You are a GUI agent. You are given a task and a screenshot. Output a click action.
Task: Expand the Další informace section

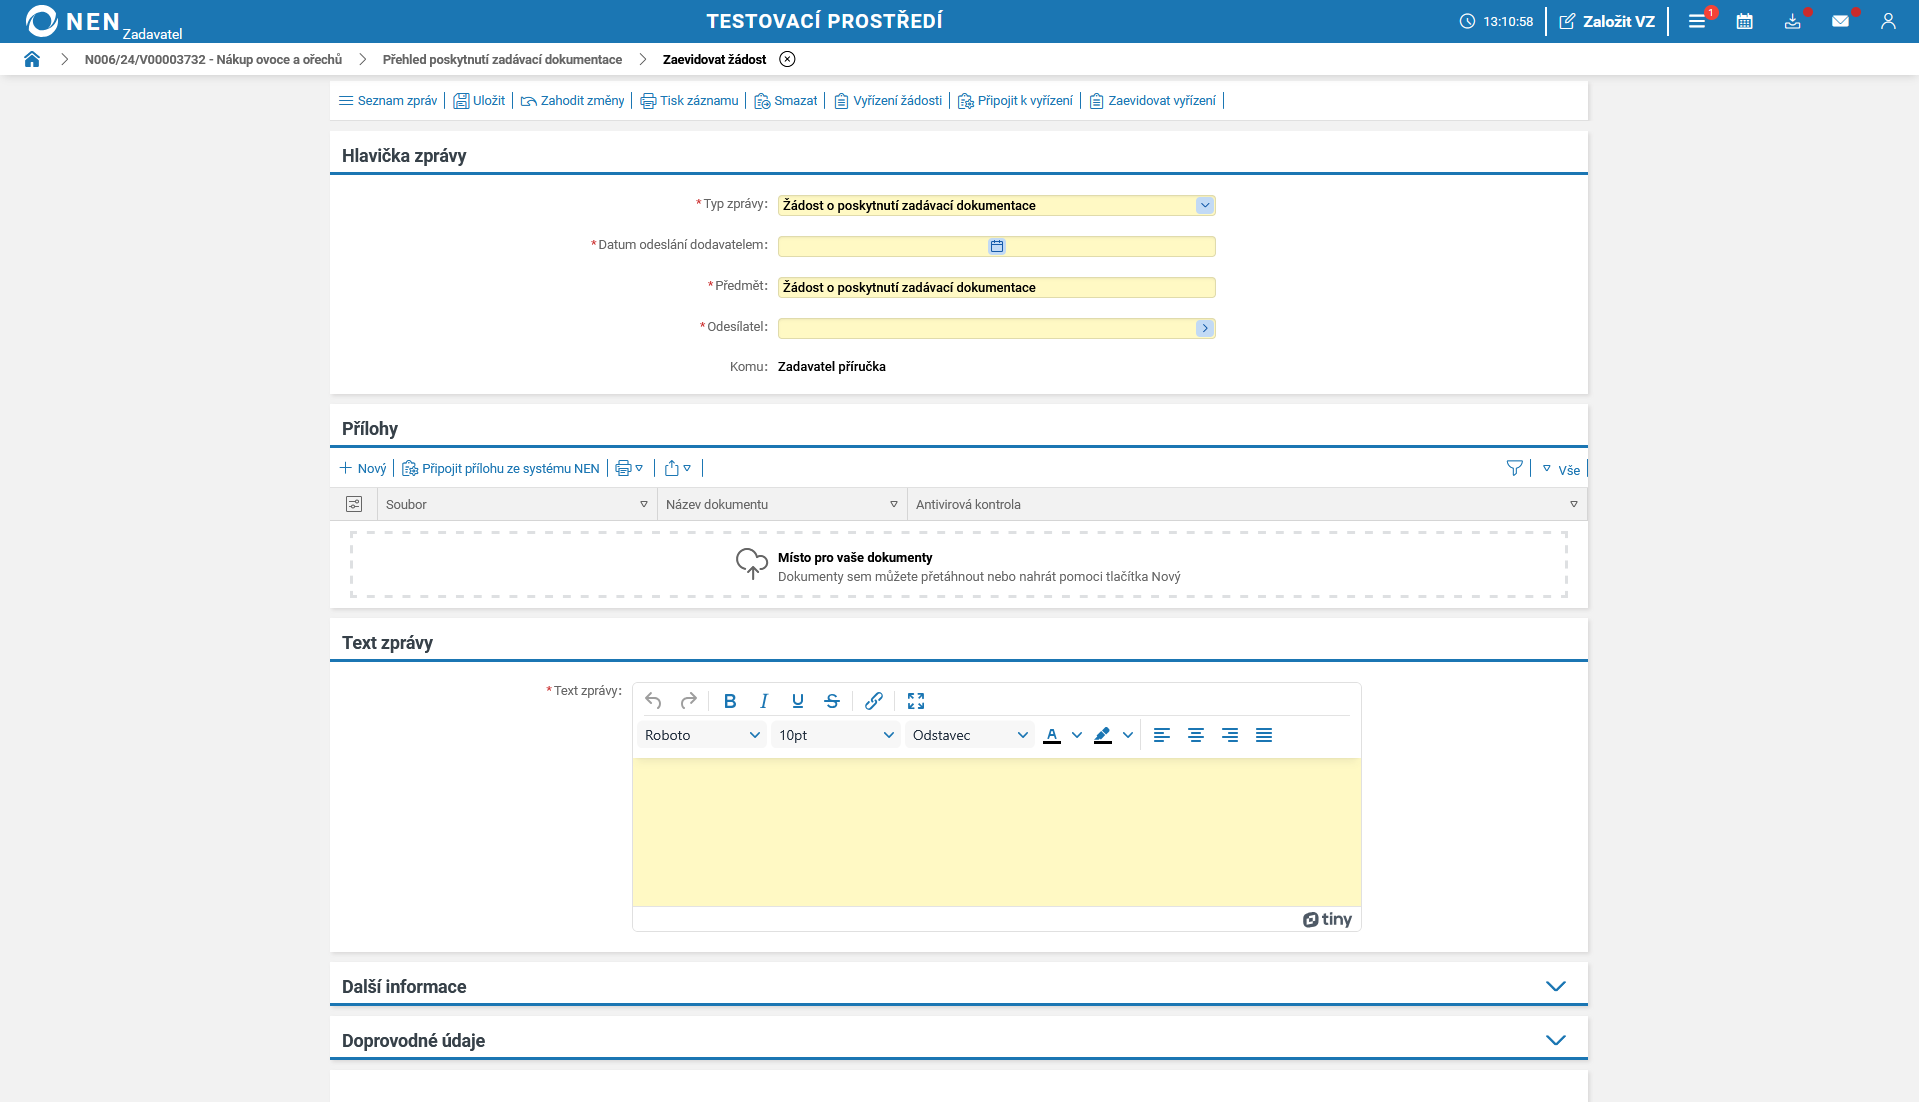pyautogui.click(x=1555, y=986)
